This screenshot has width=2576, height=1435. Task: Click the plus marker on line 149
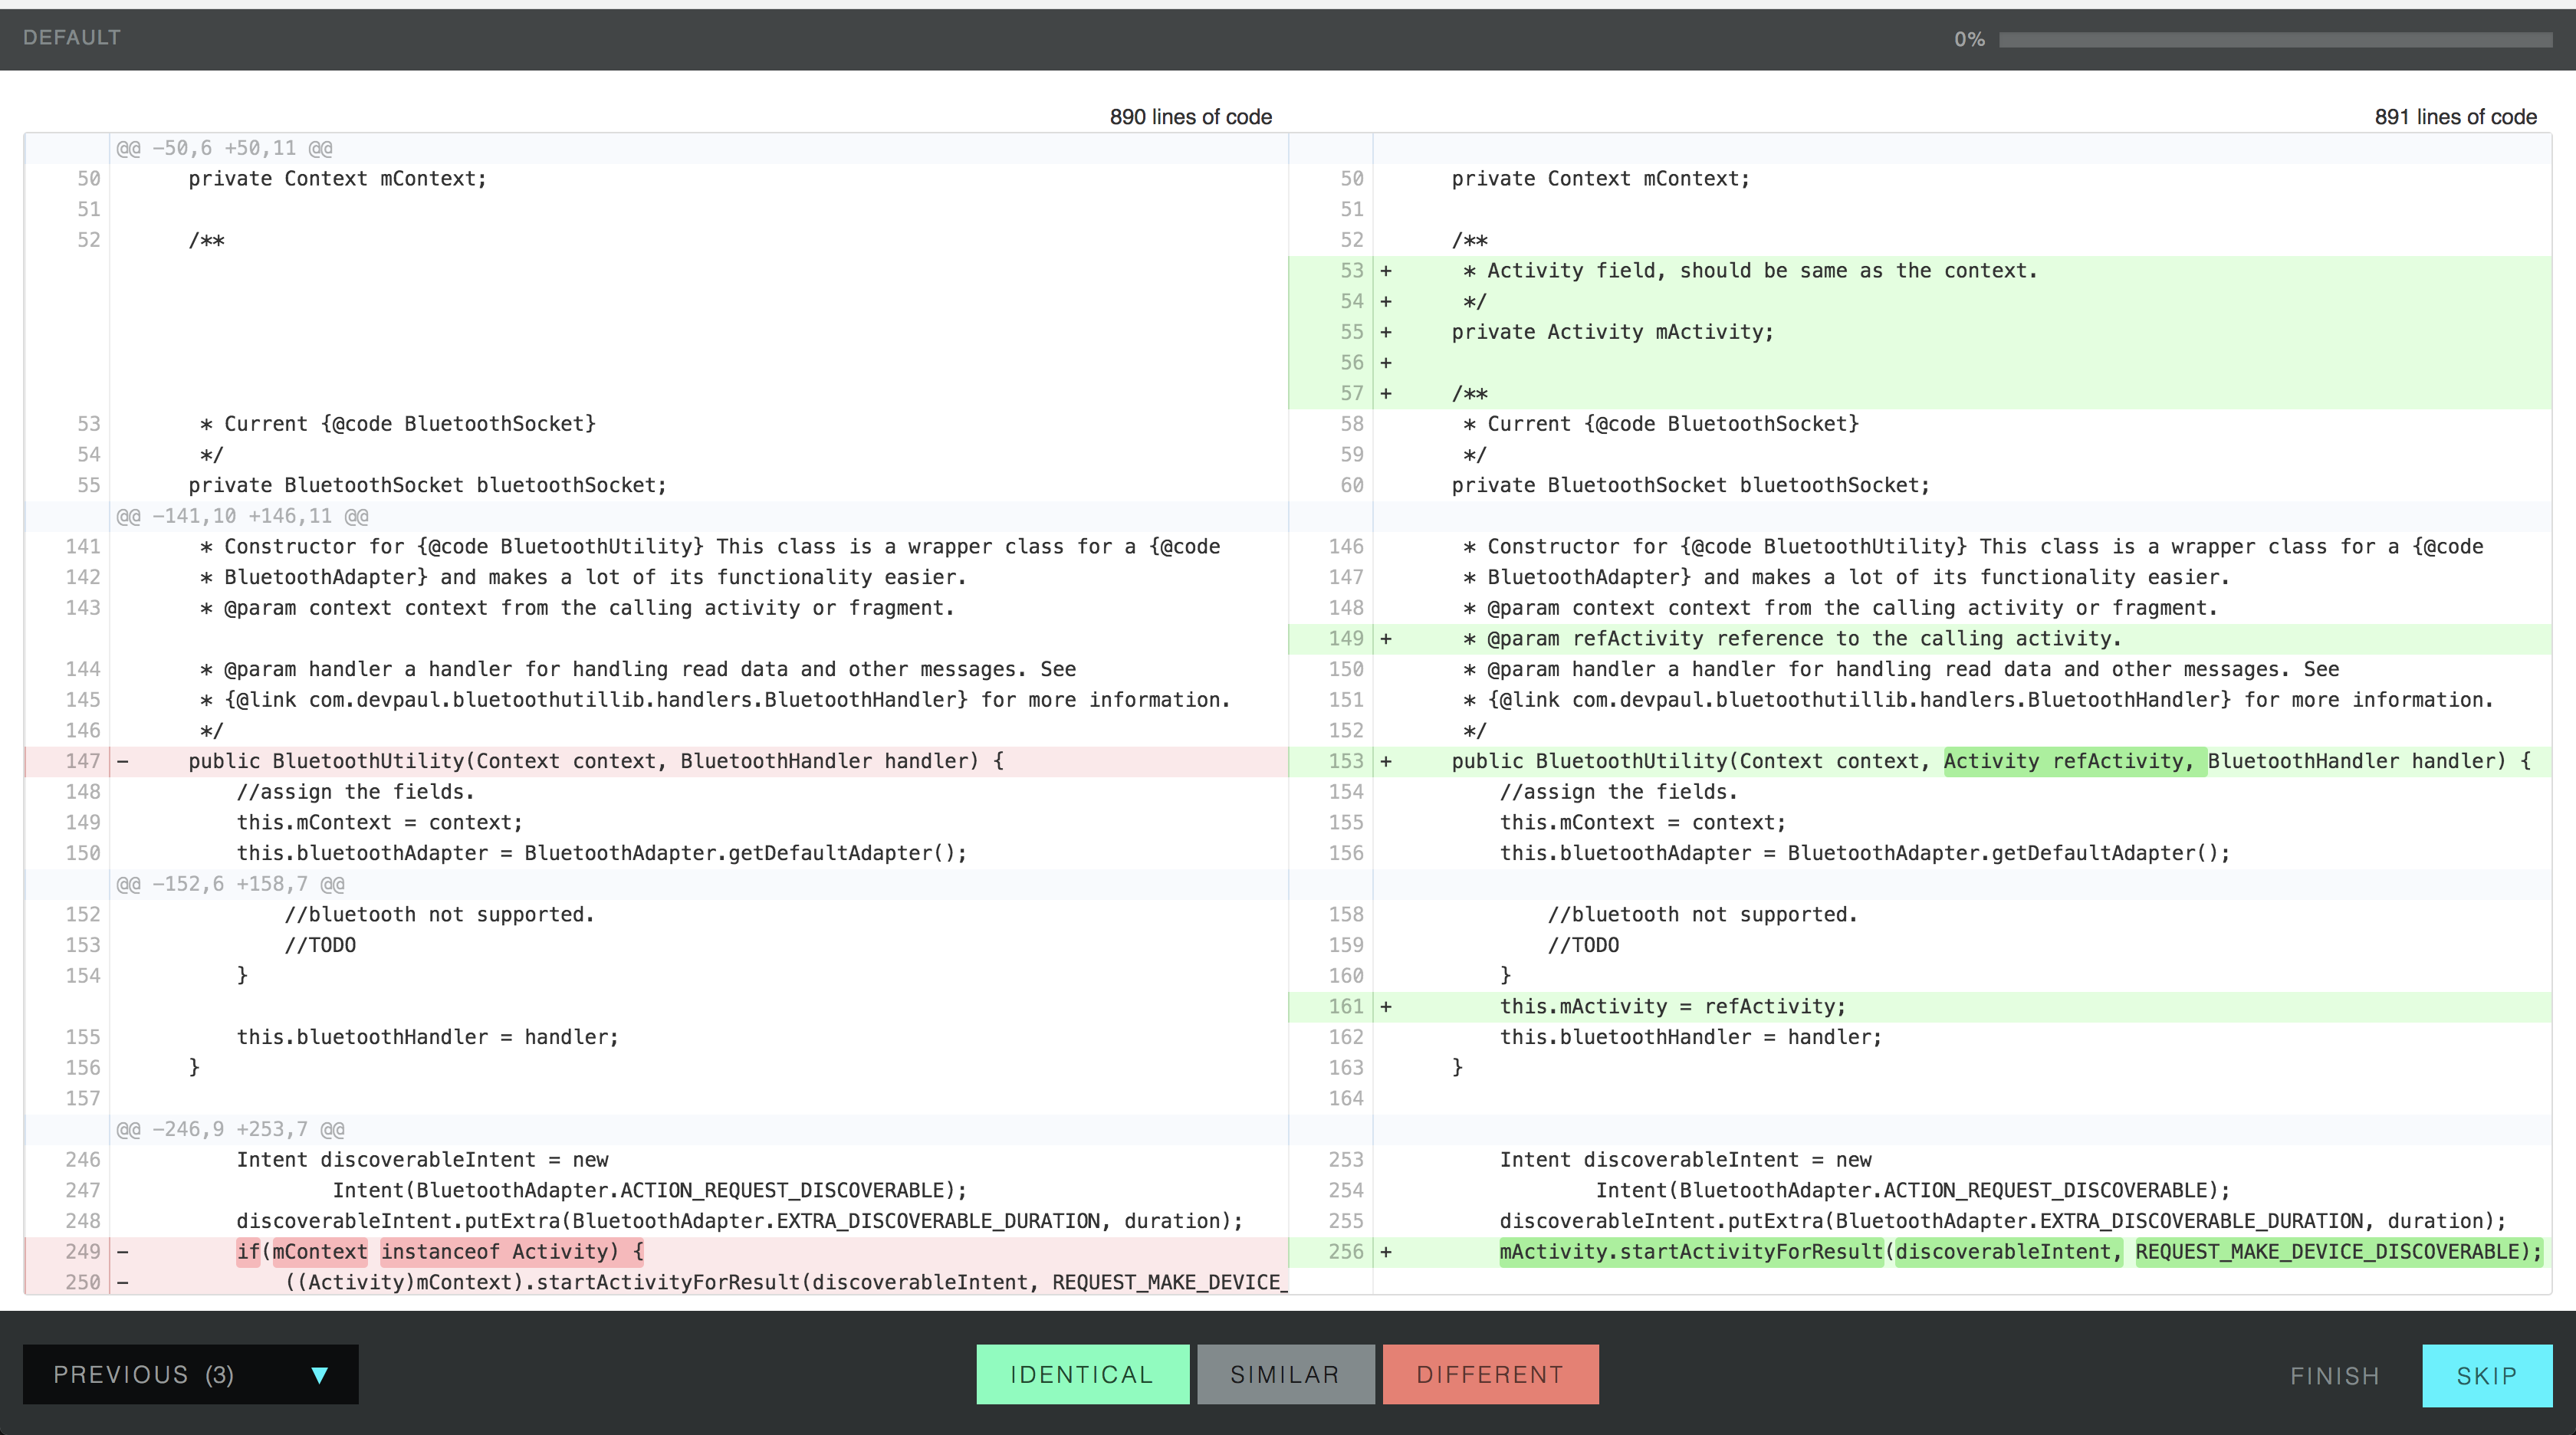(x=1386, y=638)
